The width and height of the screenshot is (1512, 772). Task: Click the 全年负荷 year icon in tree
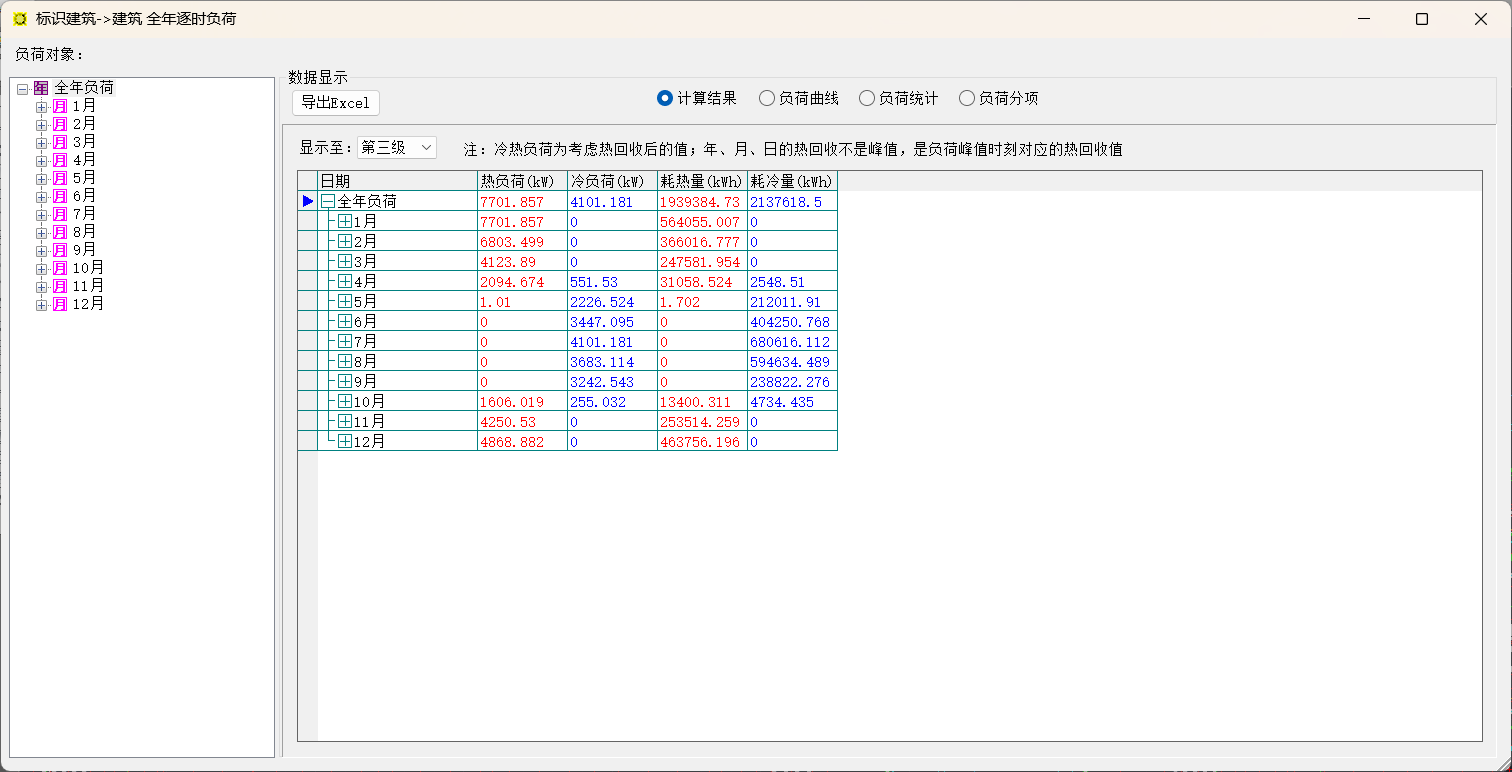[41, 88]
